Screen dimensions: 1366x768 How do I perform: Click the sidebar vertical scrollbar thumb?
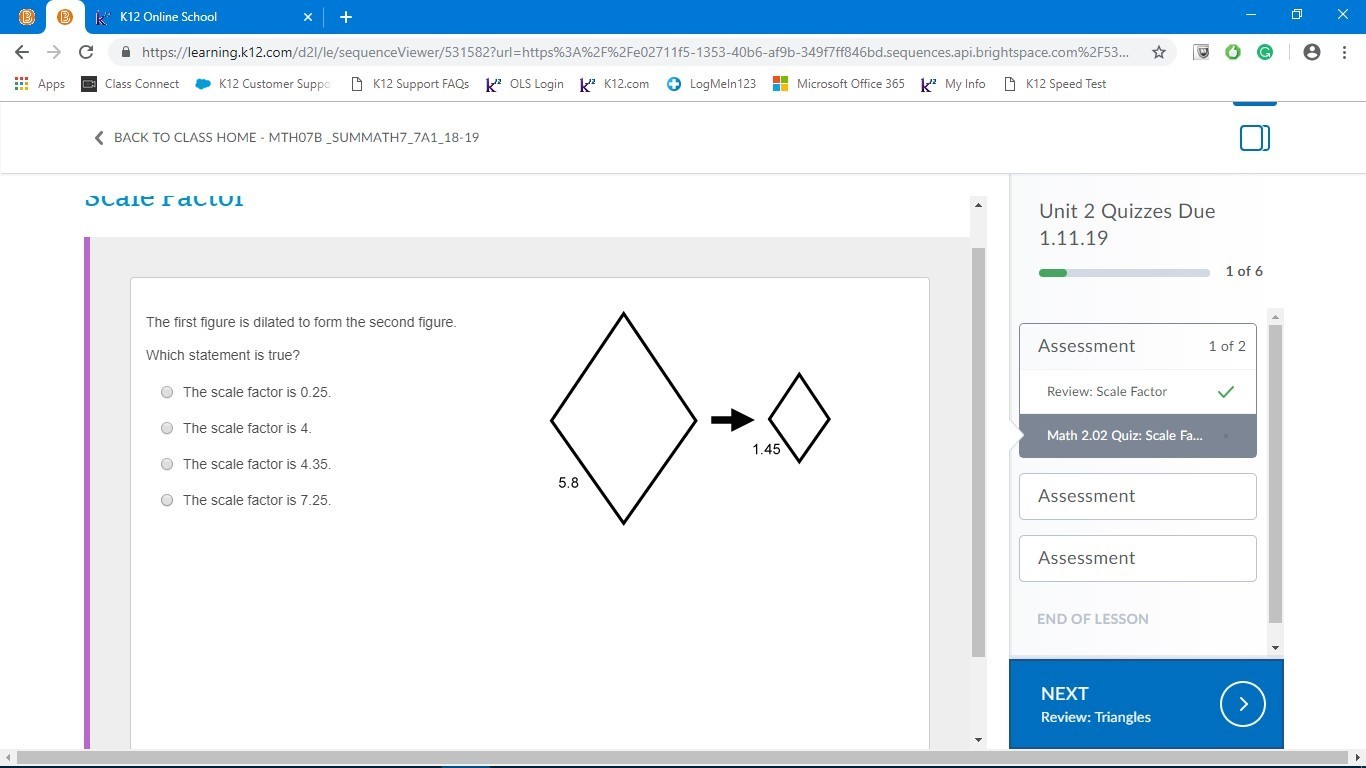[1275, 474]
